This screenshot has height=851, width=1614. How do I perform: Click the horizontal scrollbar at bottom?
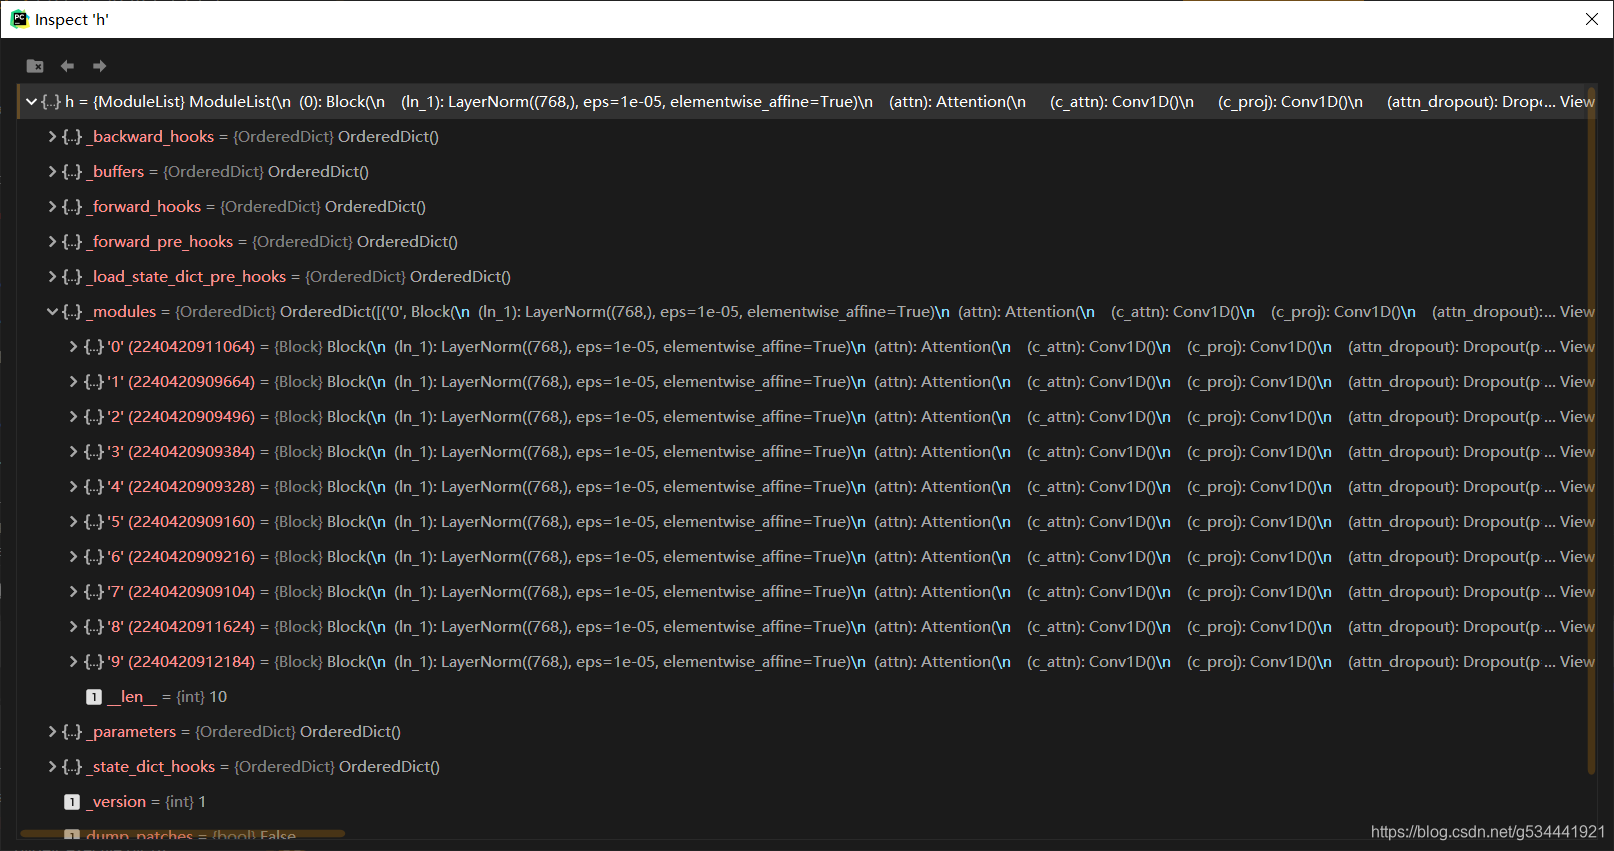coord(182,833)
